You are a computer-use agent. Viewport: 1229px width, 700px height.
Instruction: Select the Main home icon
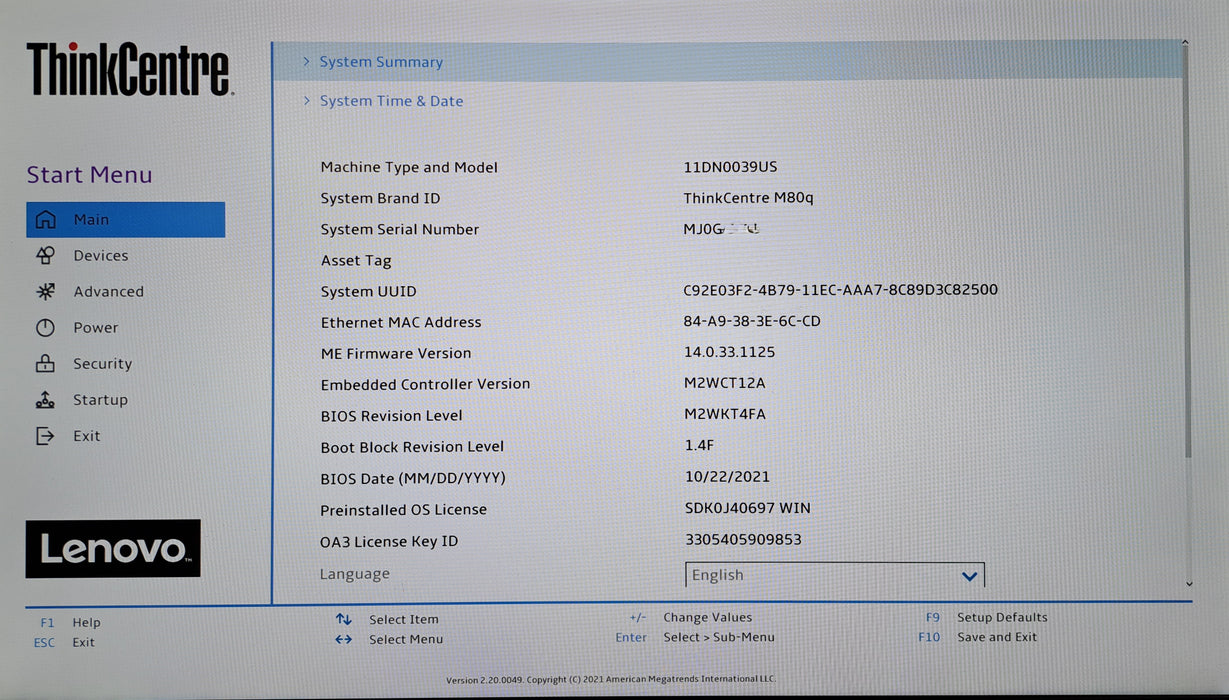point(45,220)
